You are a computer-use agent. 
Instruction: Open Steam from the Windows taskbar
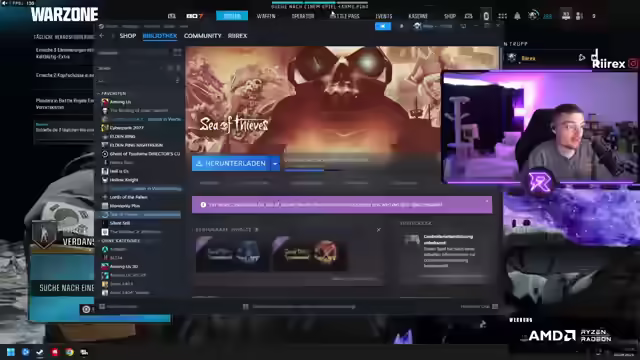[x=40, y=352]
